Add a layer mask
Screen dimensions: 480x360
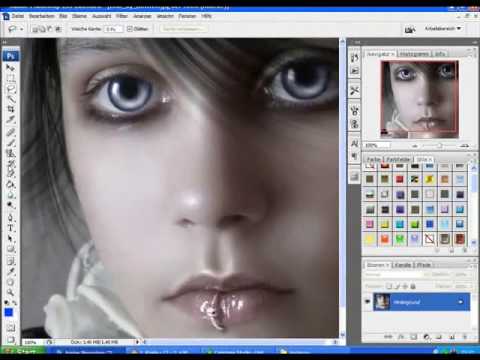(x=413, y=337)
